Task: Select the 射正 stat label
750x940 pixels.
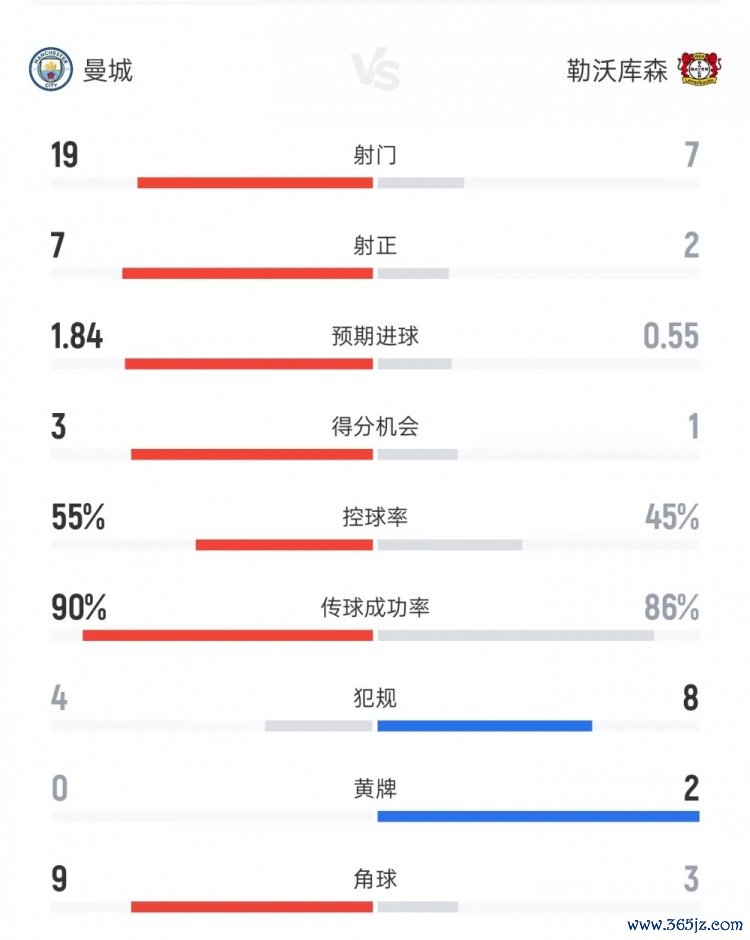Action: 375,245
